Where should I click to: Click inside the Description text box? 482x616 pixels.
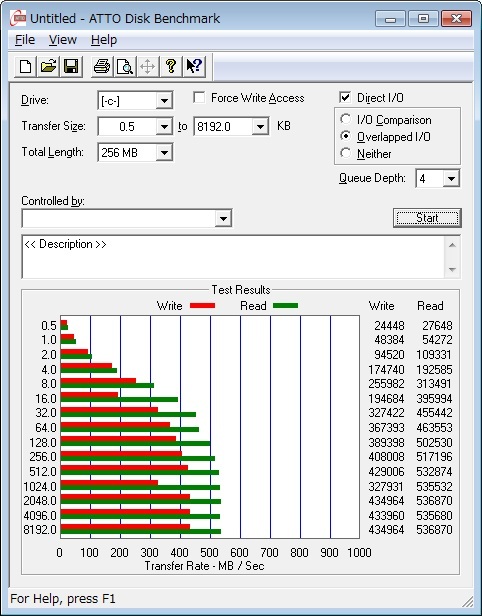234,257
